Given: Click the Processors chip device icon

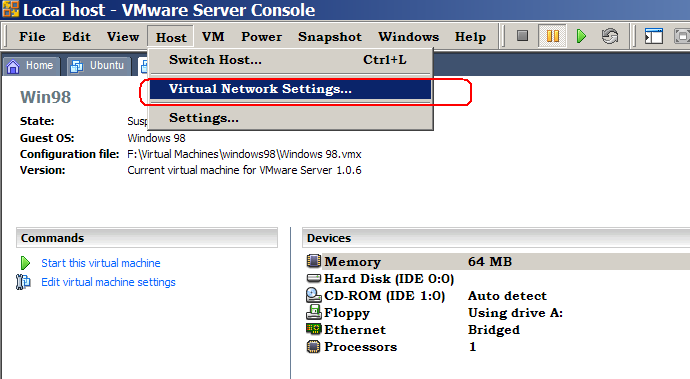Looking at the screenshot, I should [313, 347].
